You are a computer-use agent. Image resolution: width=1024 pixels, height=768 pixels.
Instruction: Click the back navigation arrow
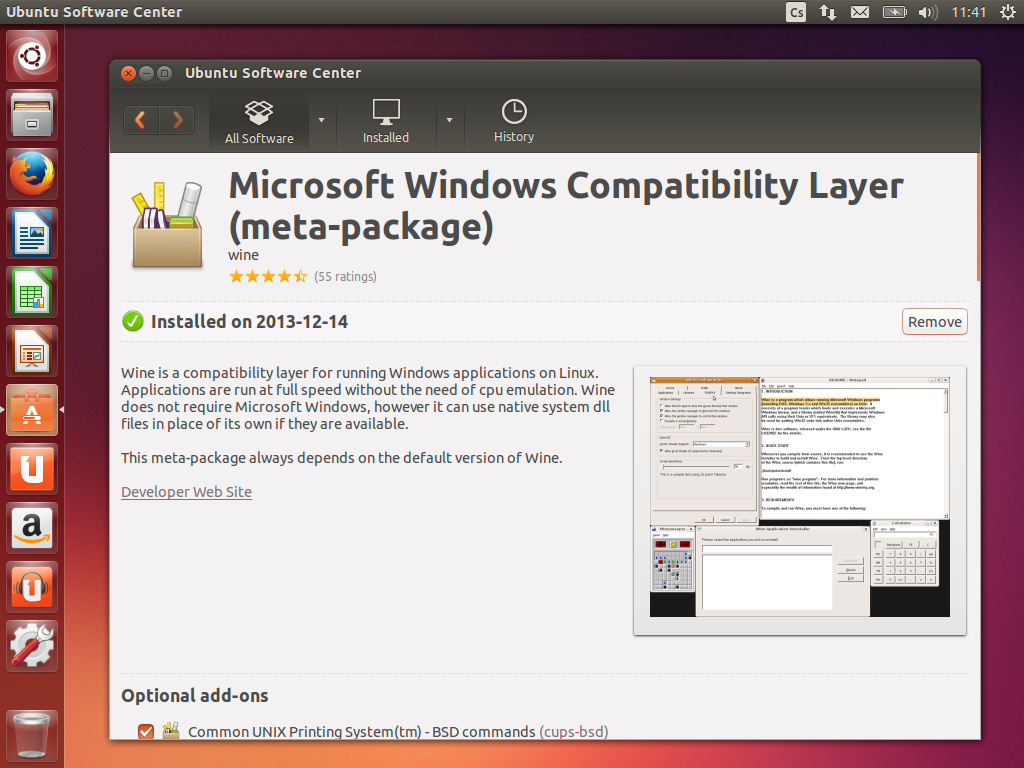(141, 120)
